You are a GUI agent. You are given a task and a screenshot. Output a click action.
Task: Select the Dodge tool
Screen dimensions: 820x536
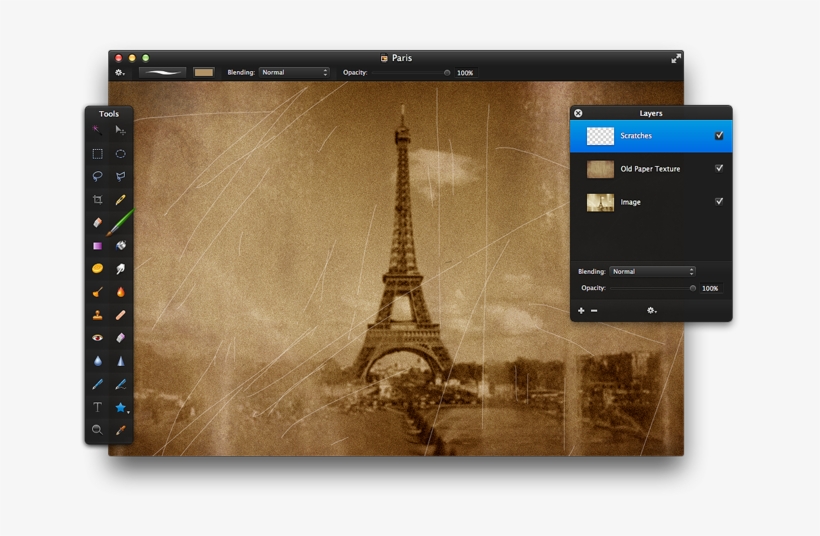tap(97, 292)
